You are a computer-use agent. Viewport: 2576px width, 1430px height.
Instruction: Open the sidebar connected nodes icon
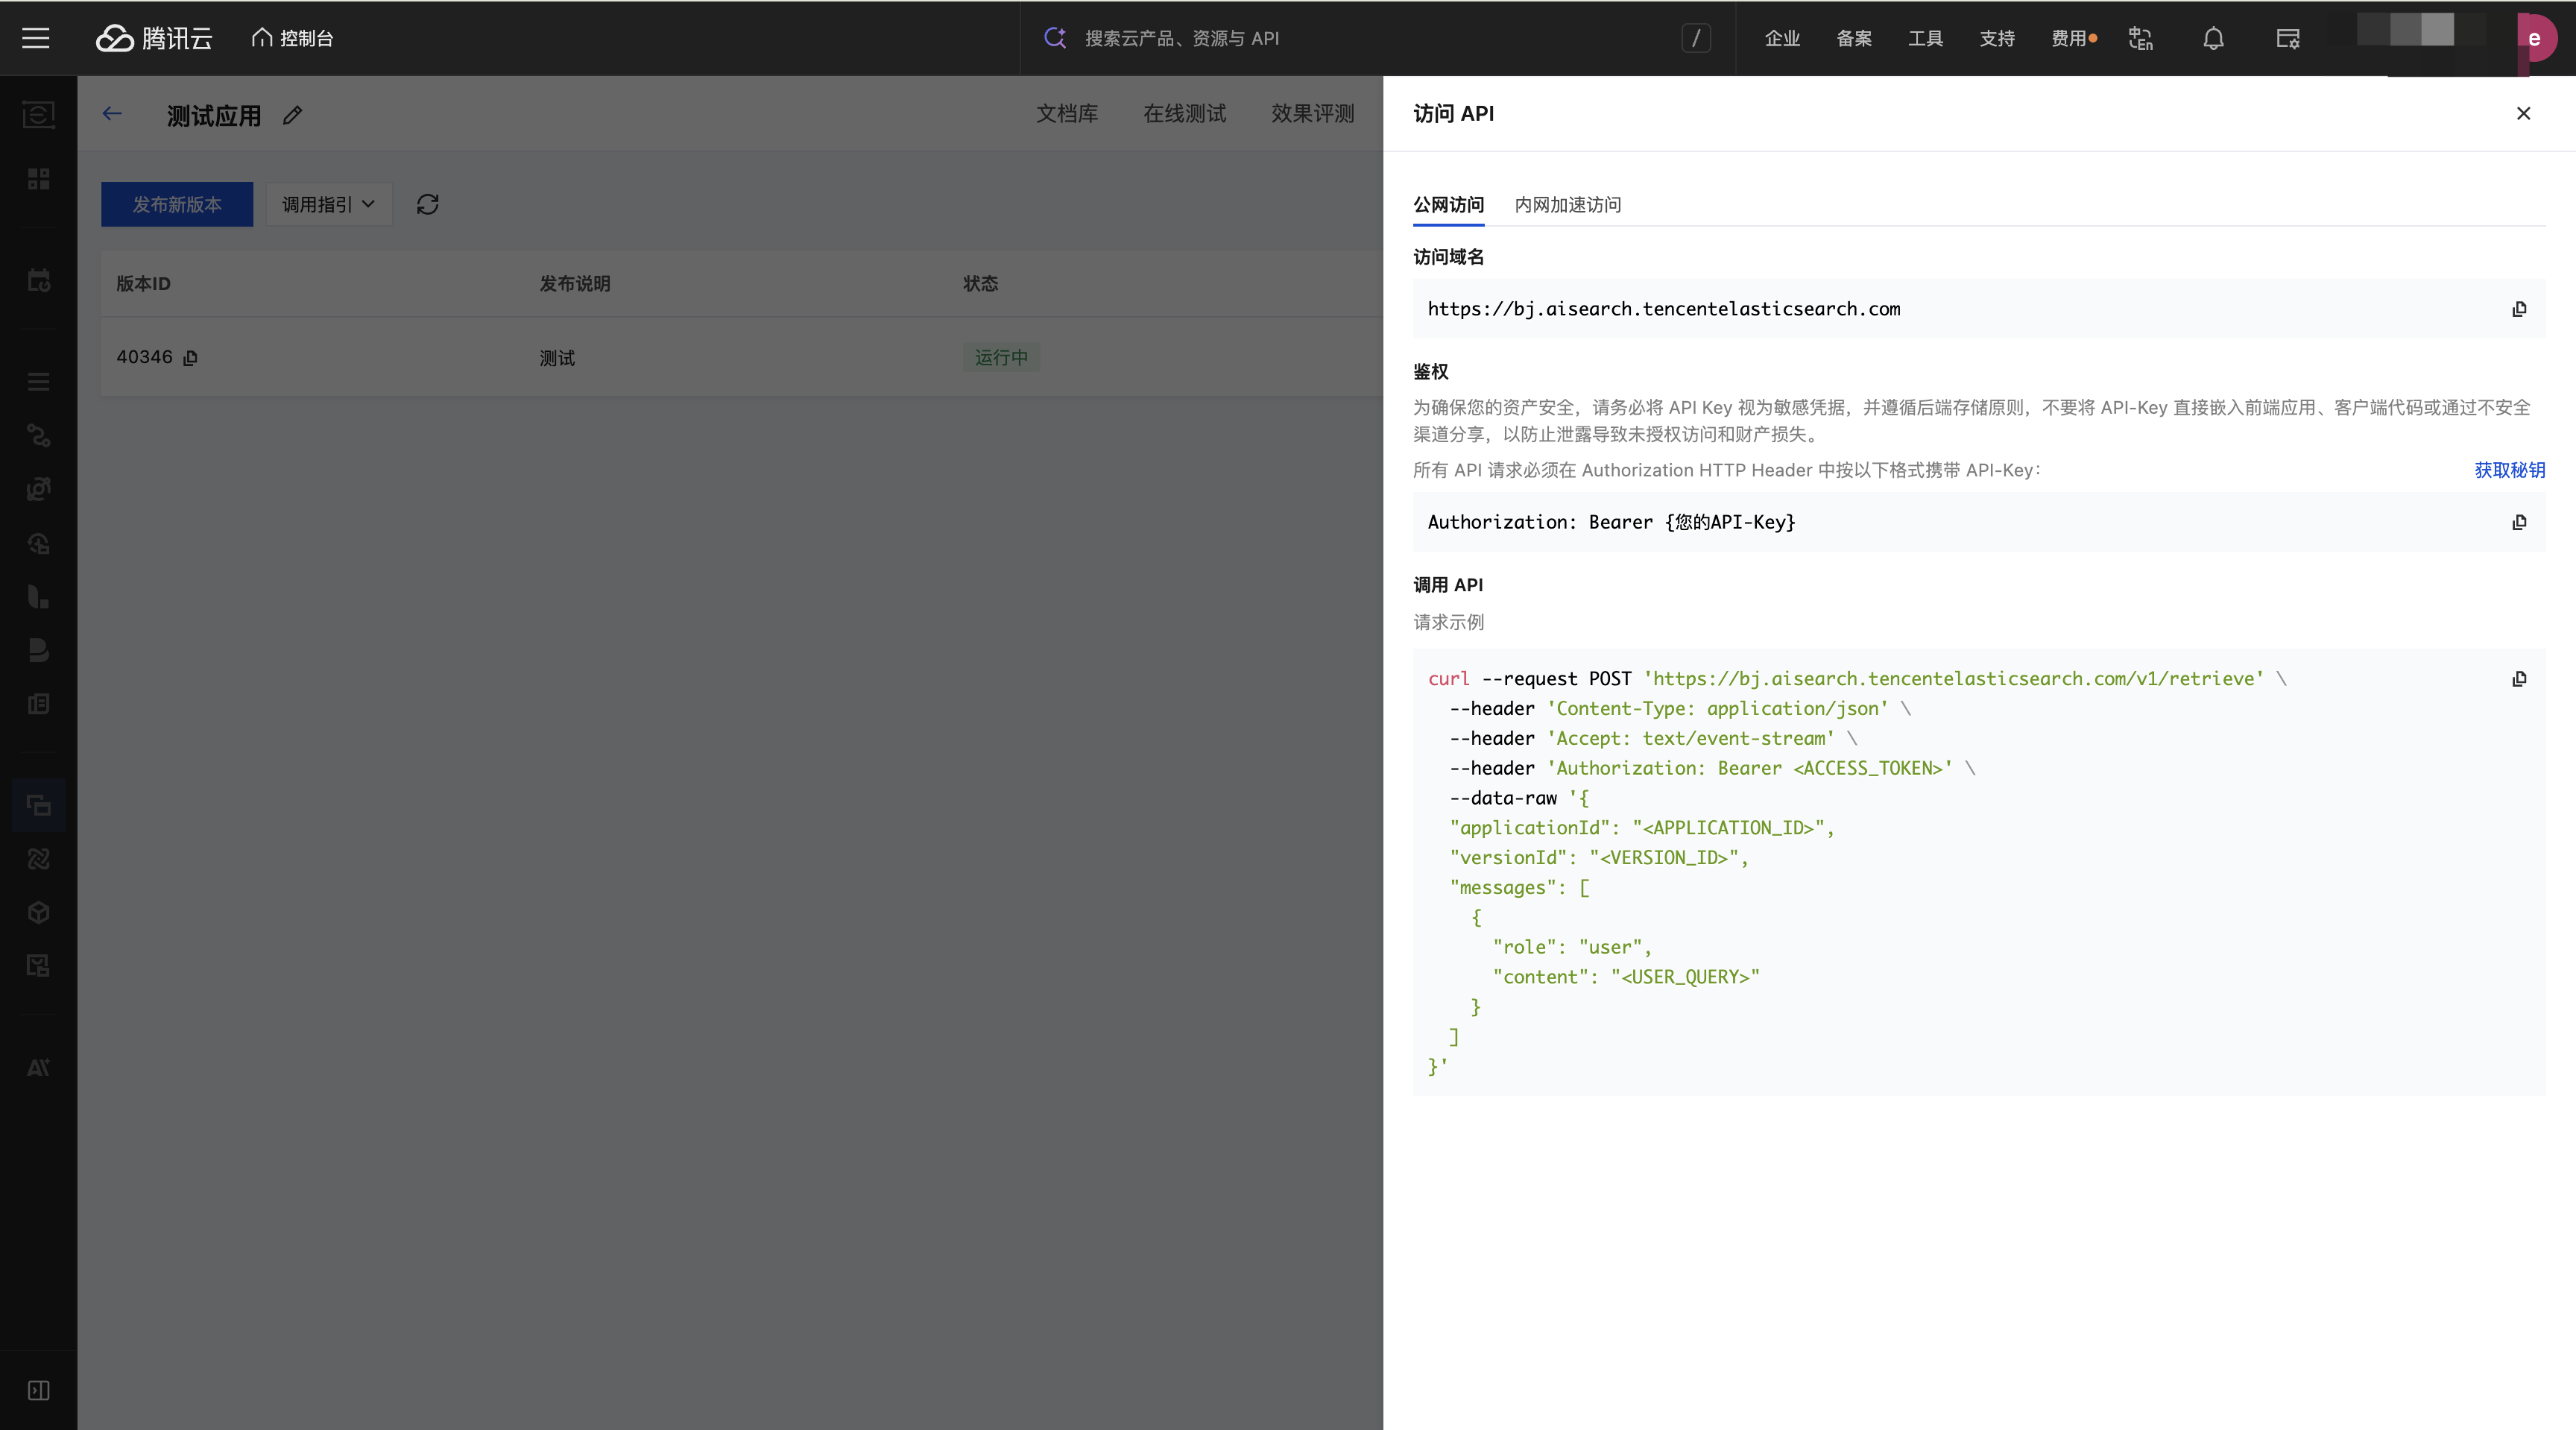pyautogui.click(x=38, y=436)
